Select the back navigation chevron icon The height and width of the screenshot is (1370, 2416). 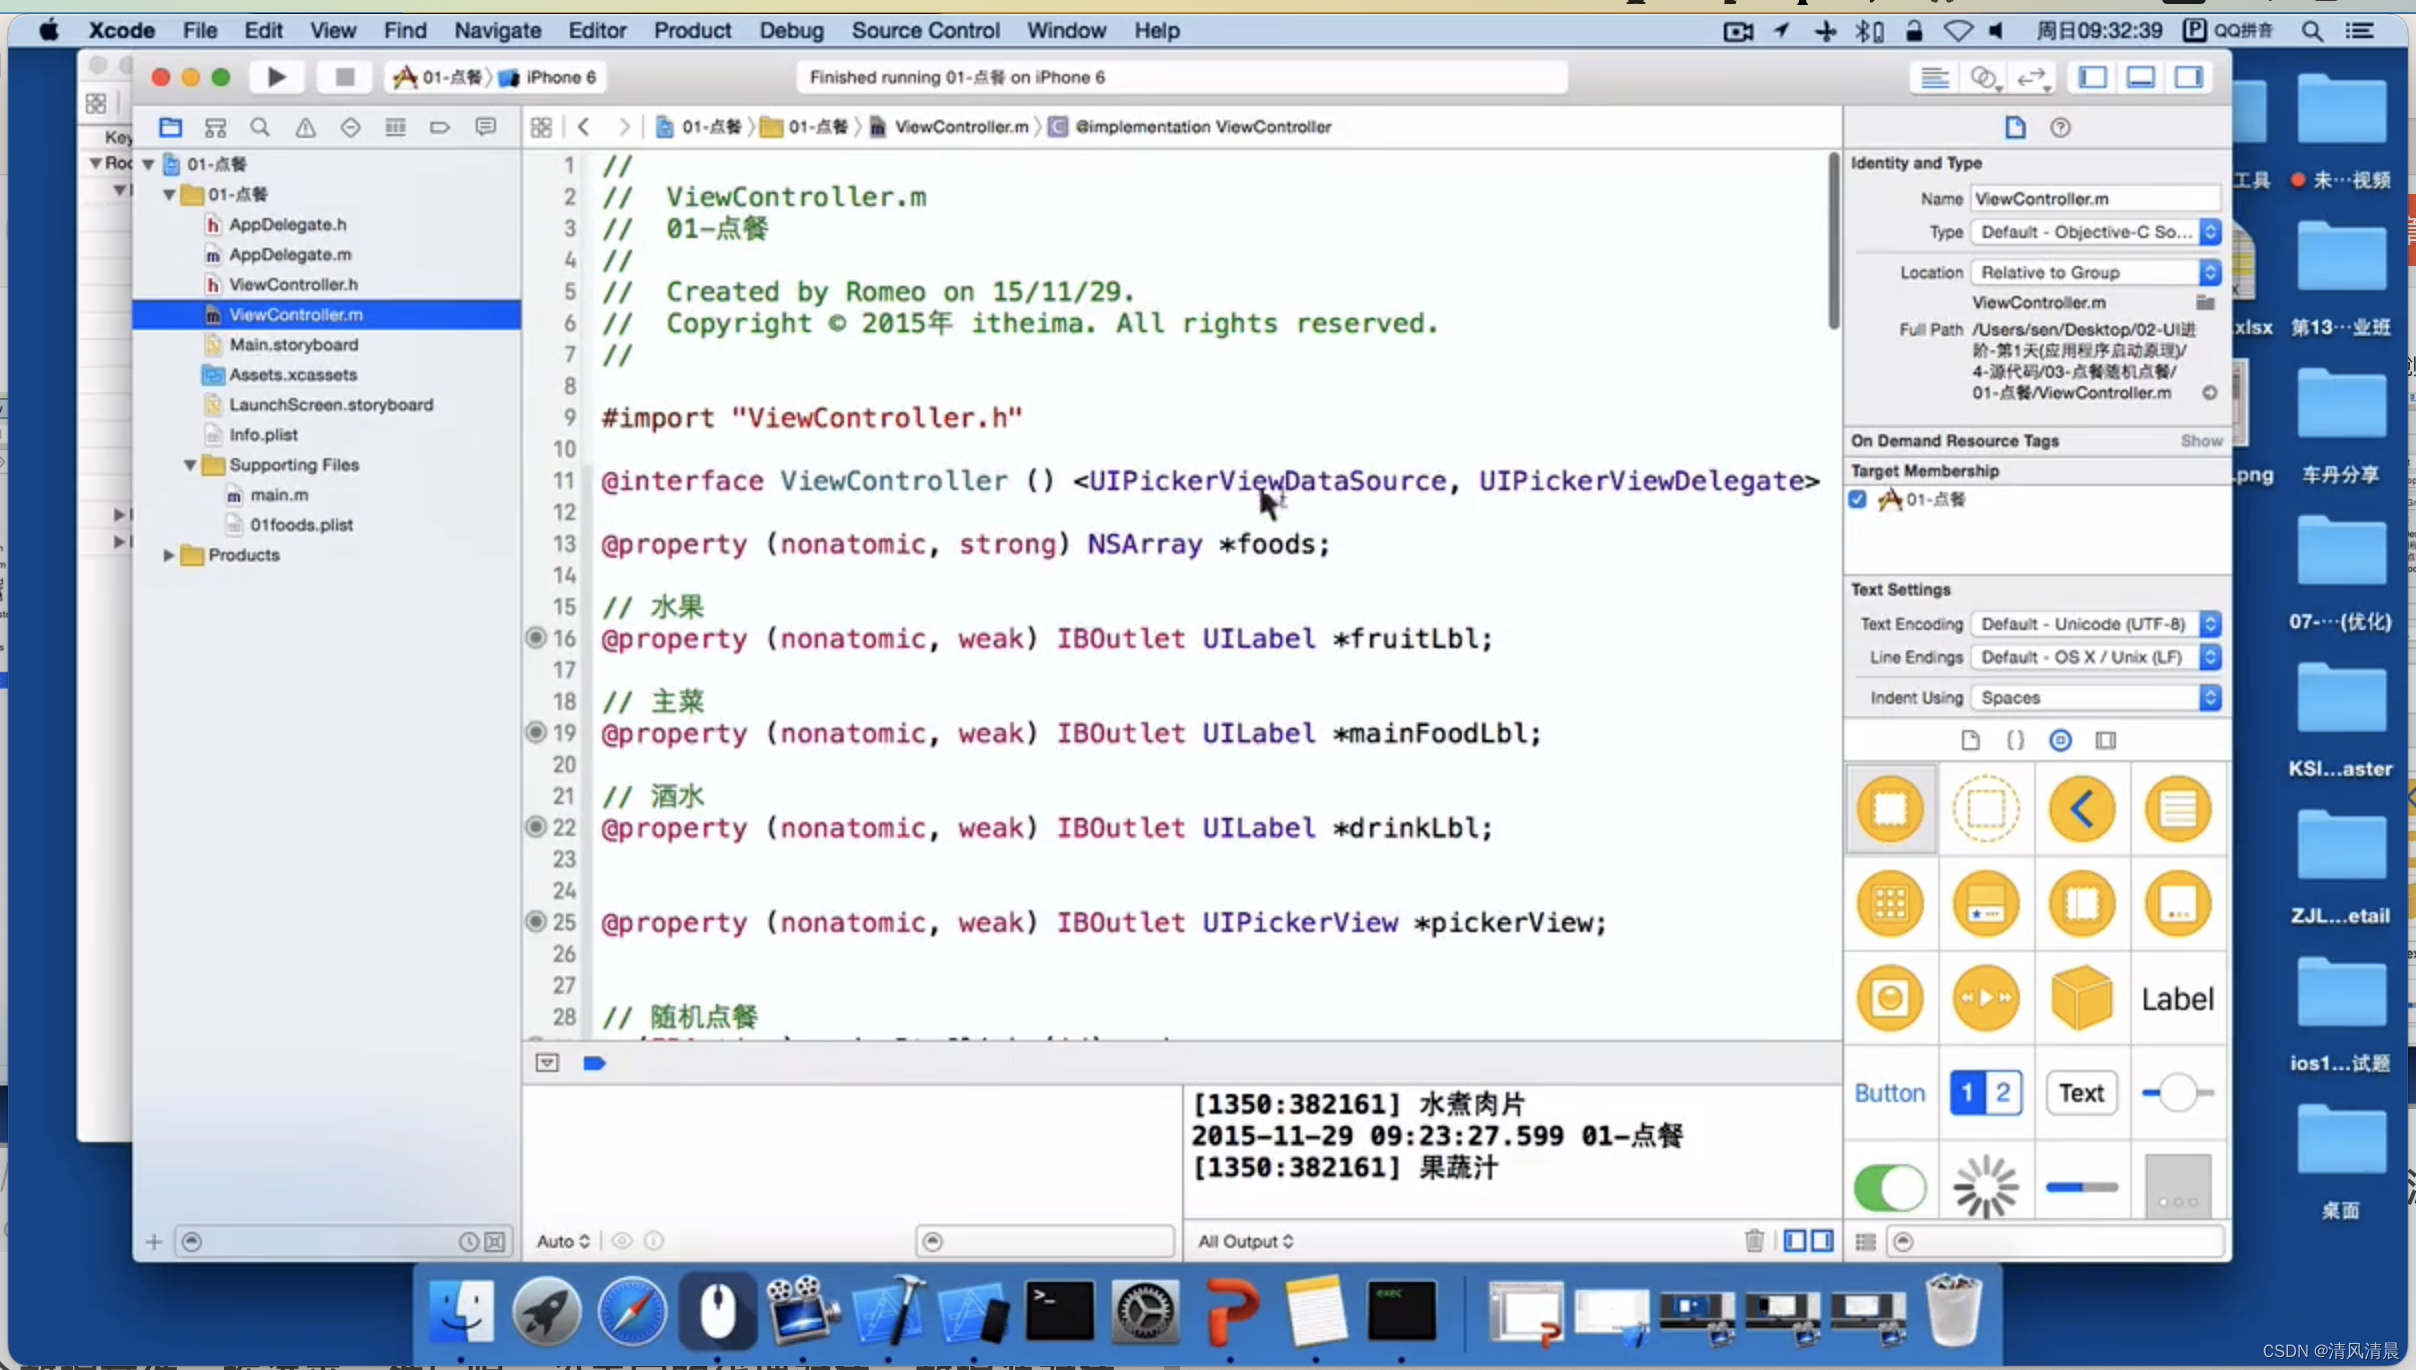(x=582, y=124)
